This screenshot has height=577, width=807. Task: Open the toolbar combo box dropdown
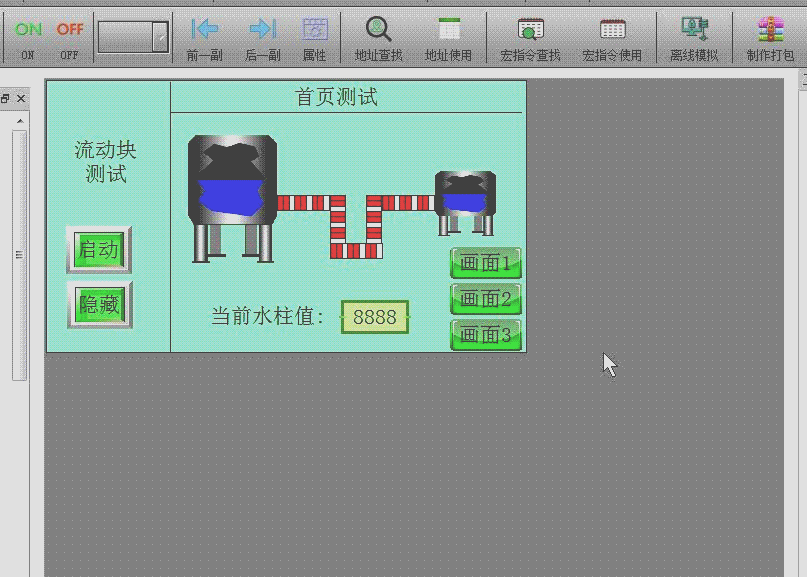click(160, 37)
